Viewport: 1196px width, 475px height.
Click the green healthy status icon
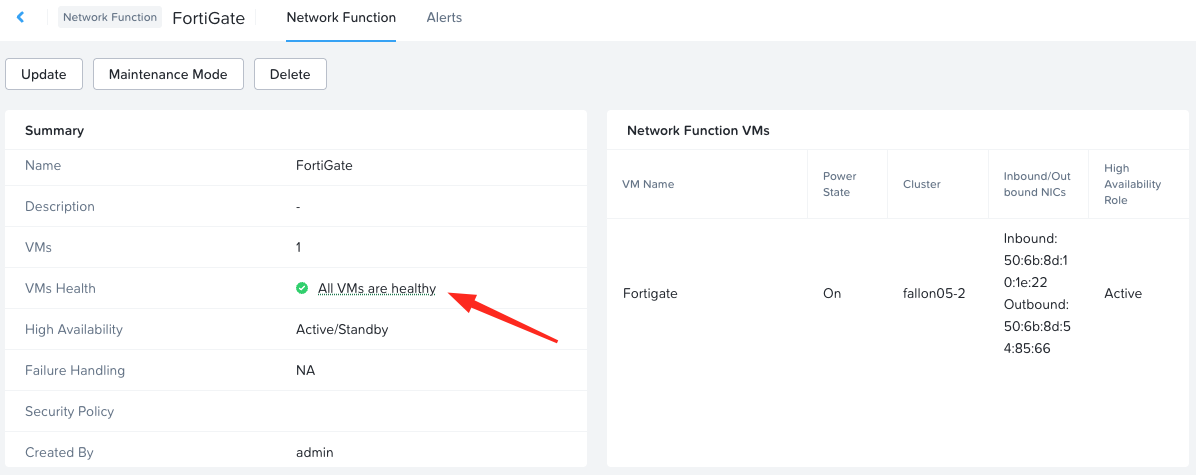tap(302, 289)
